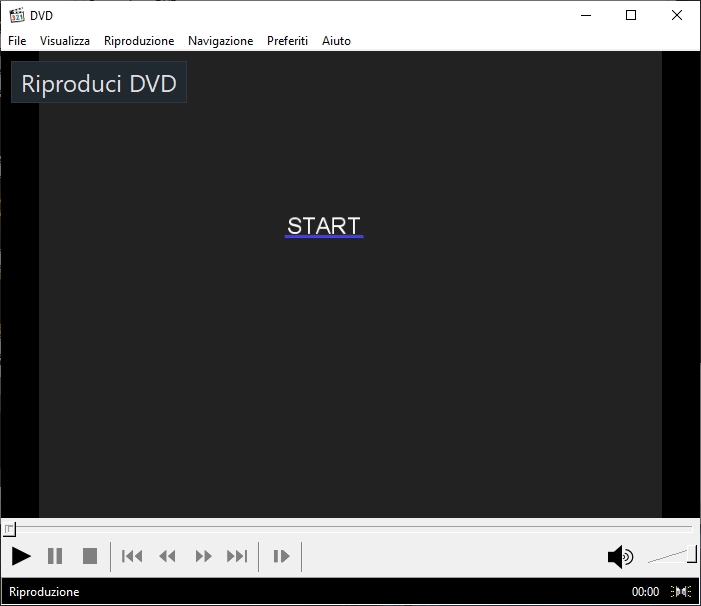Minimize the DVD window
The height and width of the screenshot is (606, 701).
tap(586, 15)
